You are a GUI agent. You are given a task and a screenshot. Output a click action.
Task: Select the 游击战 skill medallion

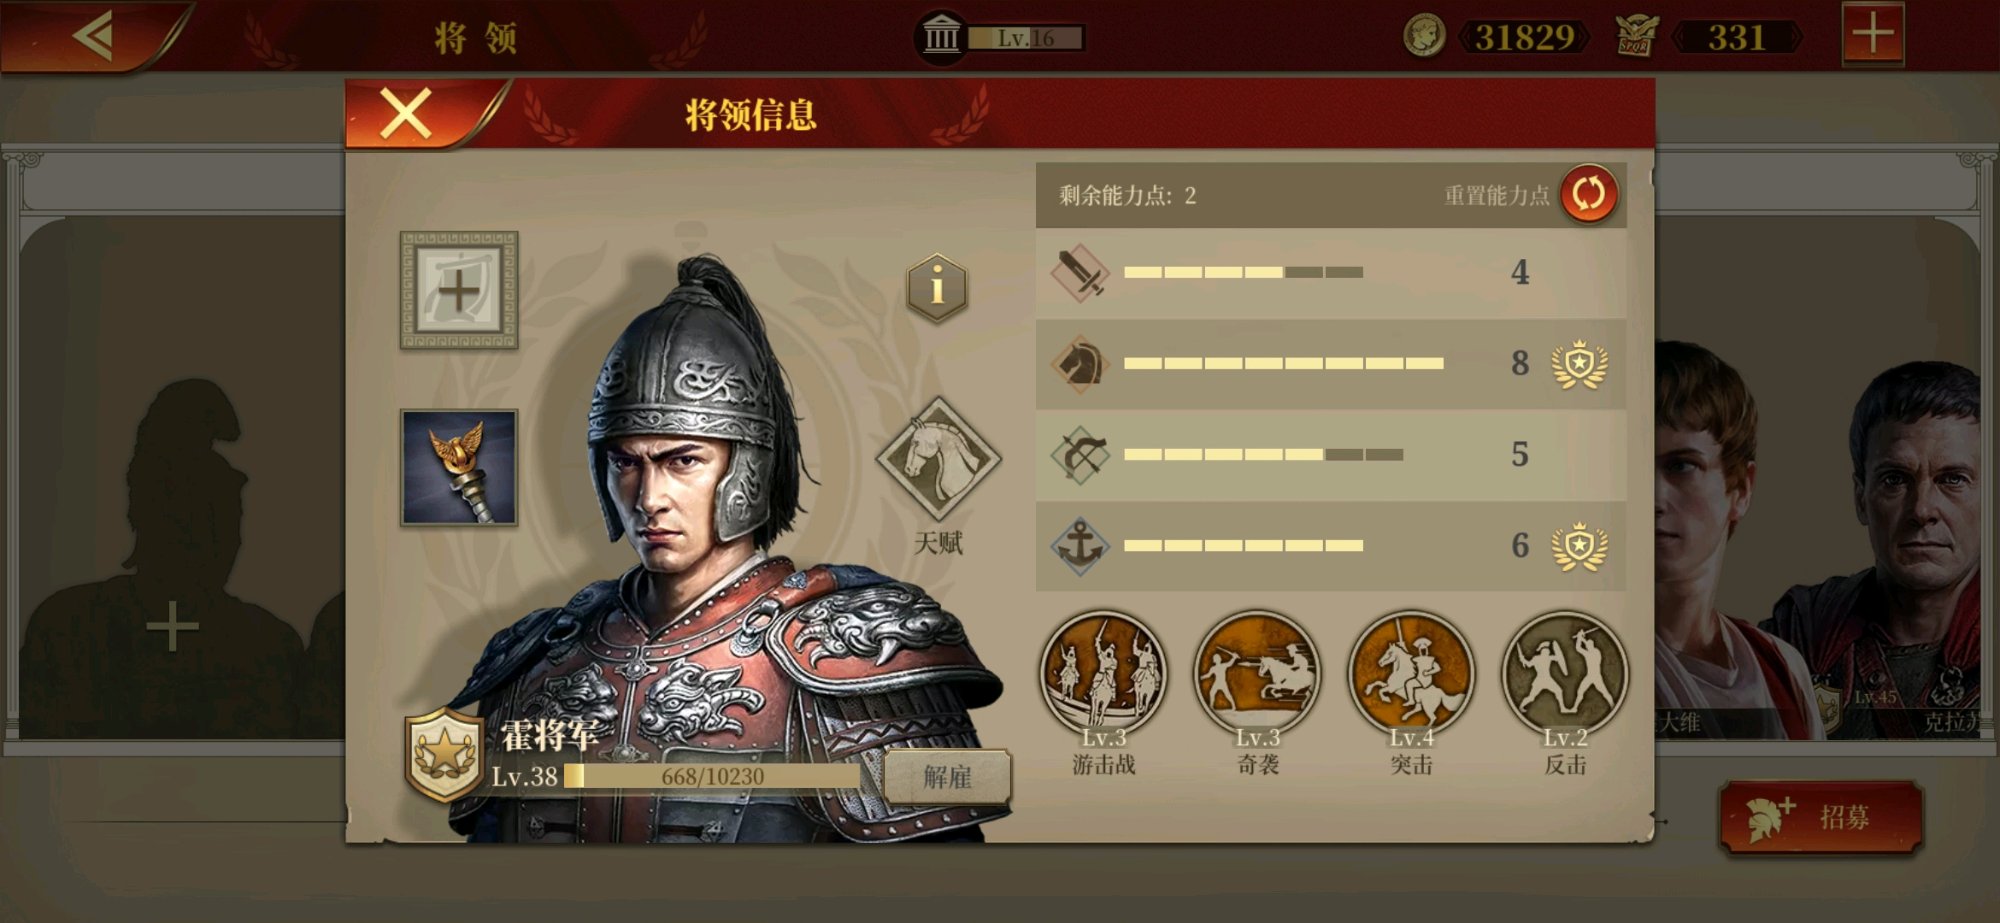(1104, 674)
